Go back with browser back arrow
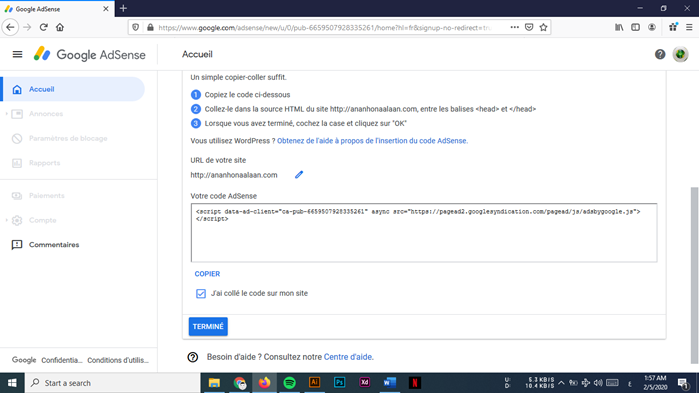The height and width of the screenshot is (393, 699). pos(10,27)
